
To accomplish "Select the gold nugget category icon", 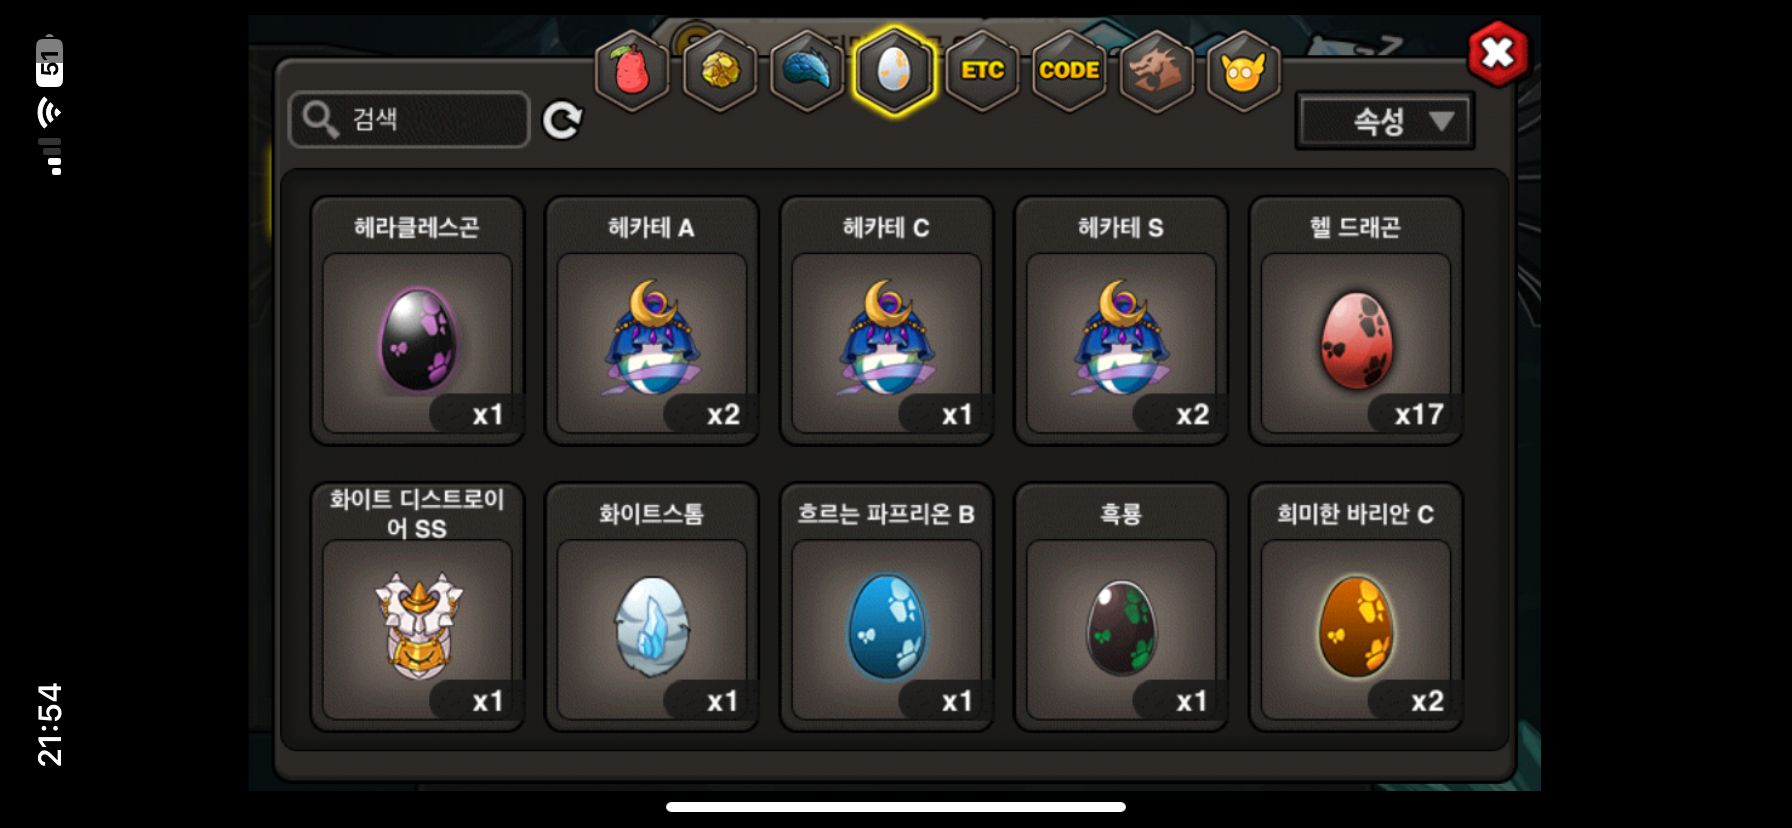I will (x=720, y=71).
